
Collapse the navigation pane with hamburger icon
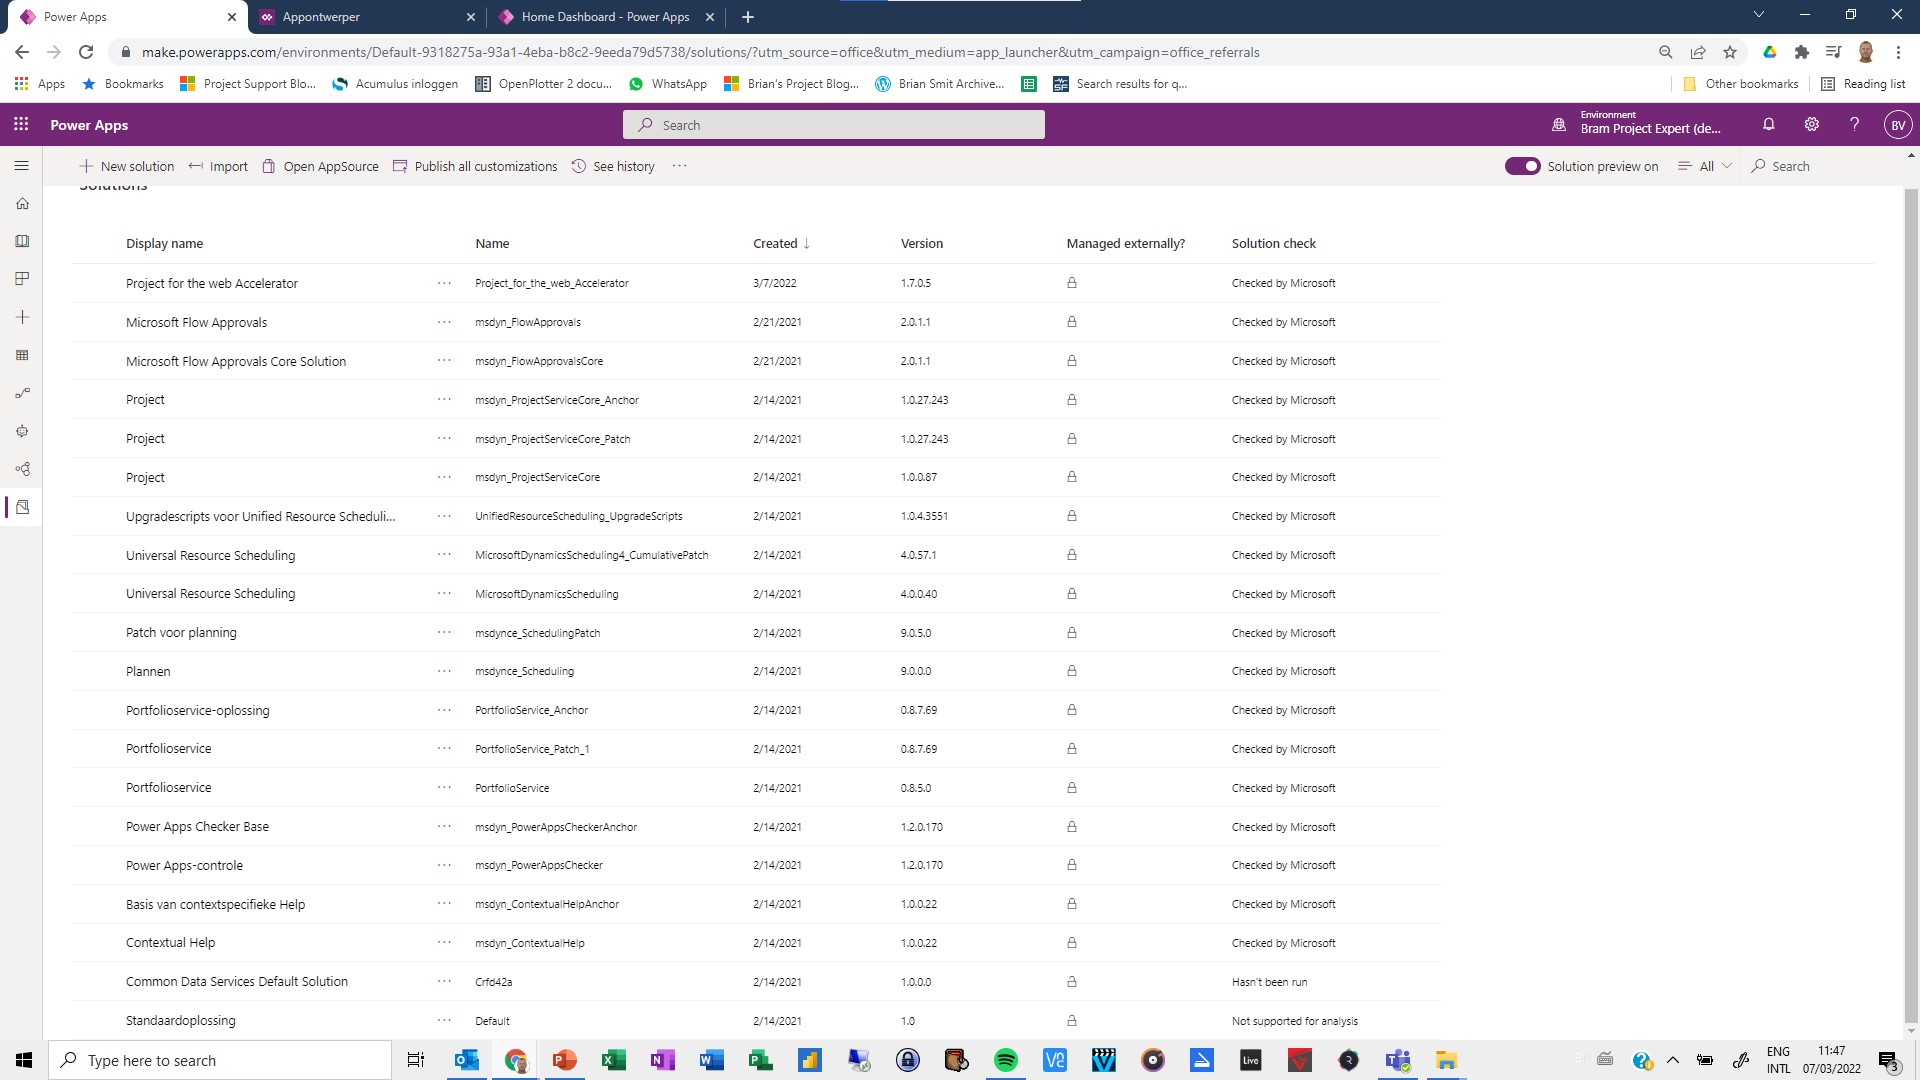click(x=21, y=165)
